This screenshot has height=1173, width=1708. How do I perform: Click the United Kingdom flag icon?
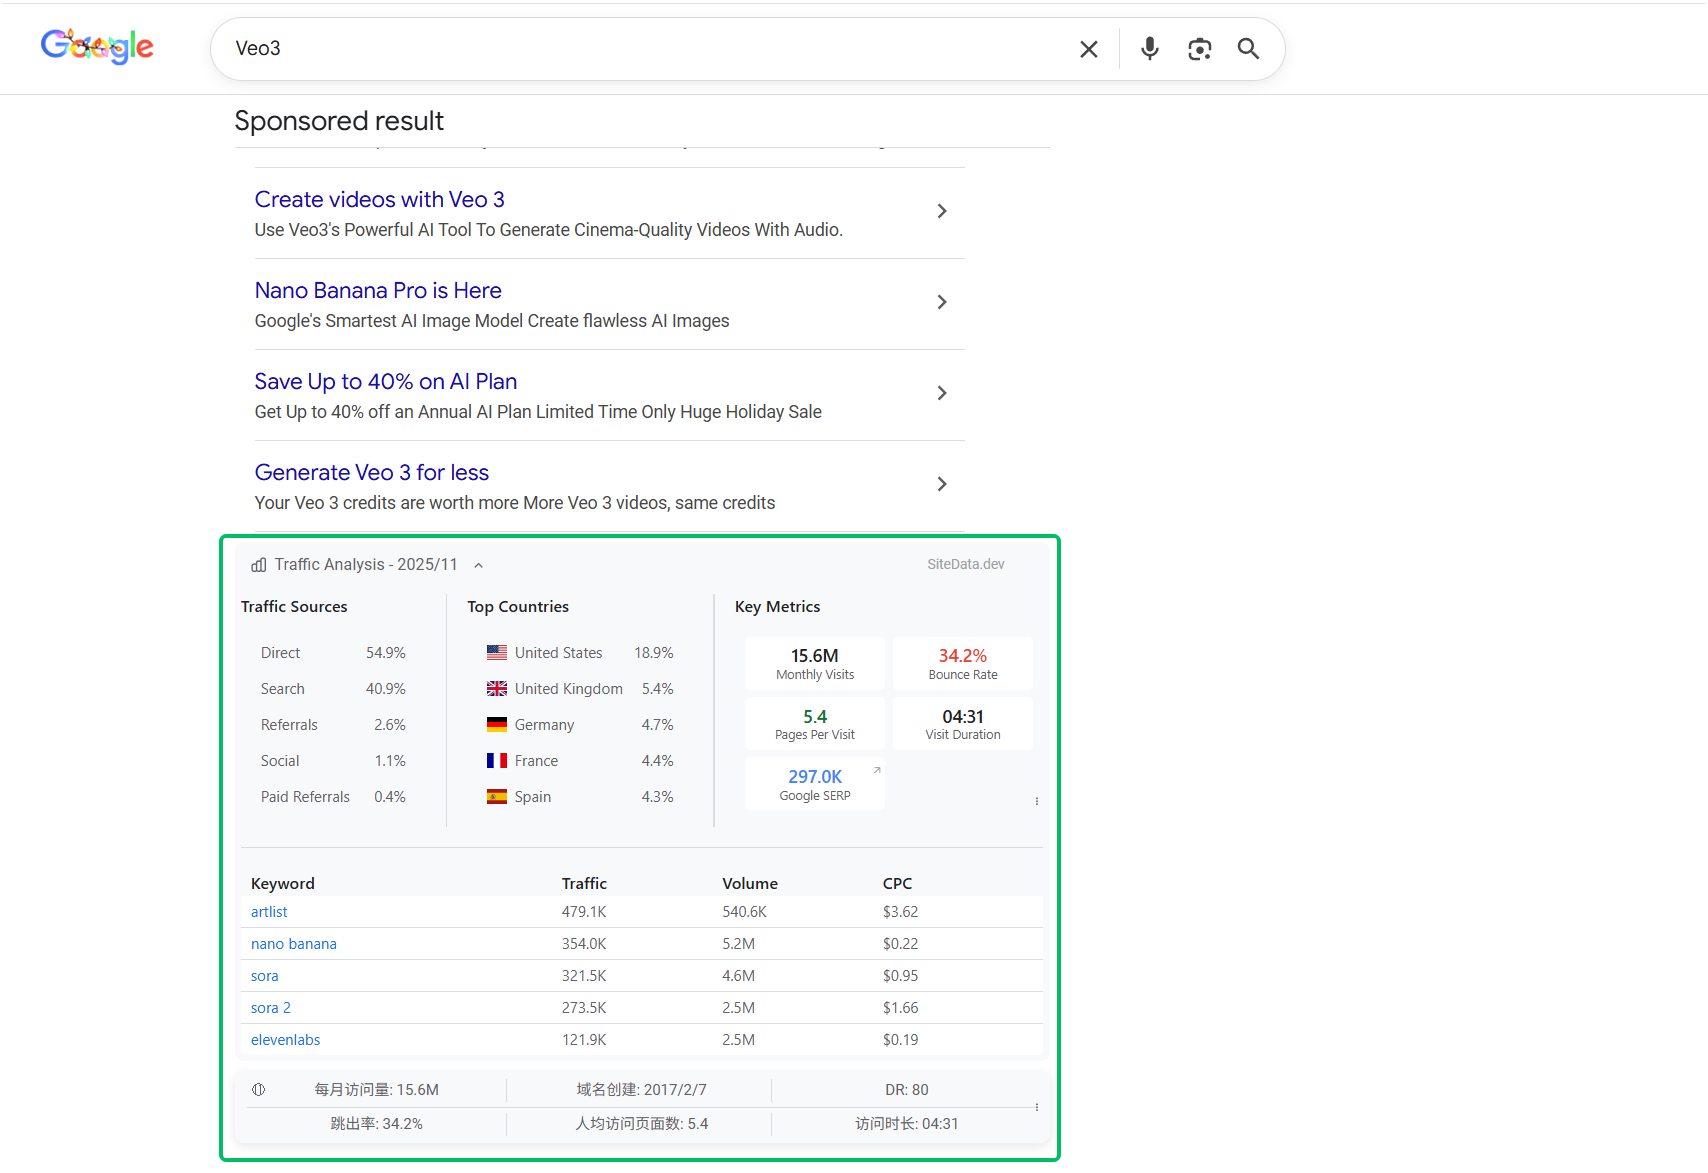pyautogui.click(x=497, y=689)
